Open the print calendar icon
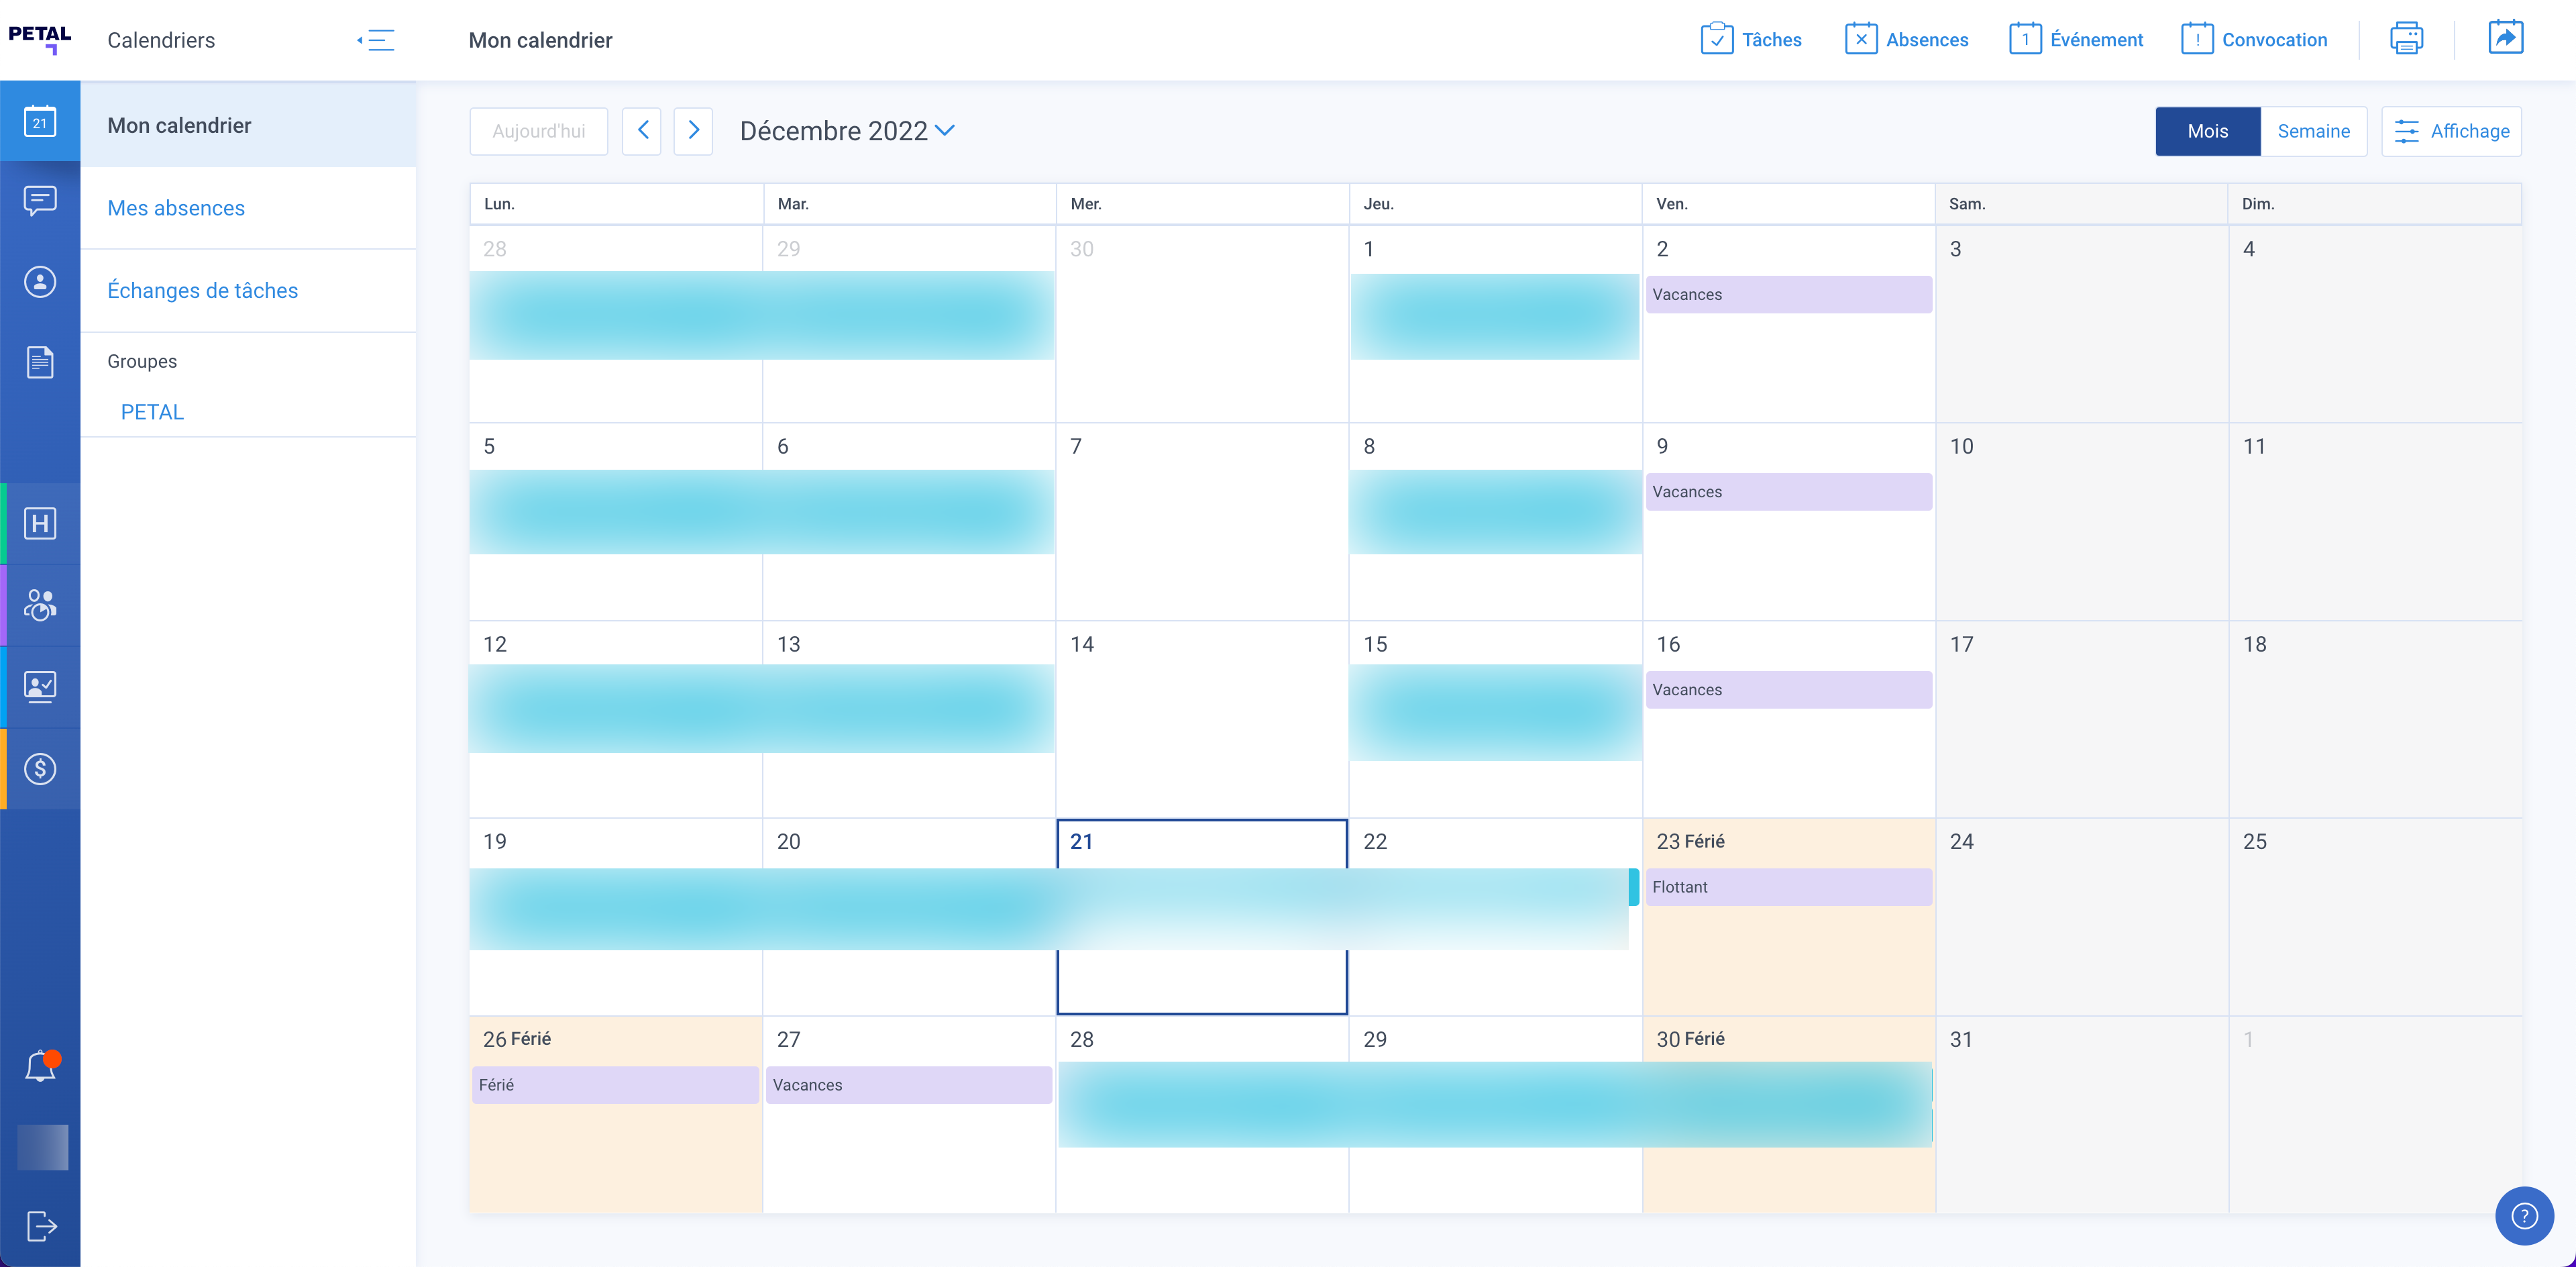Image resolution: width=2576 pixels, height=1267 pixels. click(2405, 39)
